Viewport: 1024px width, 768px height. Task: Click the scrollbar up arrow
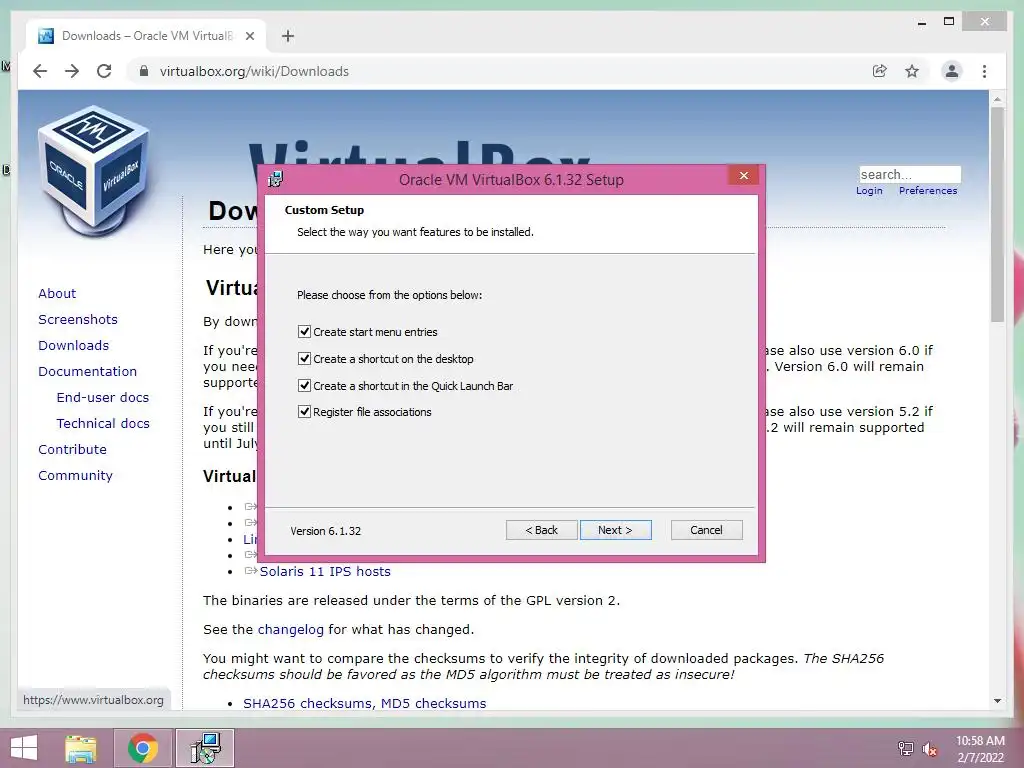997,99
